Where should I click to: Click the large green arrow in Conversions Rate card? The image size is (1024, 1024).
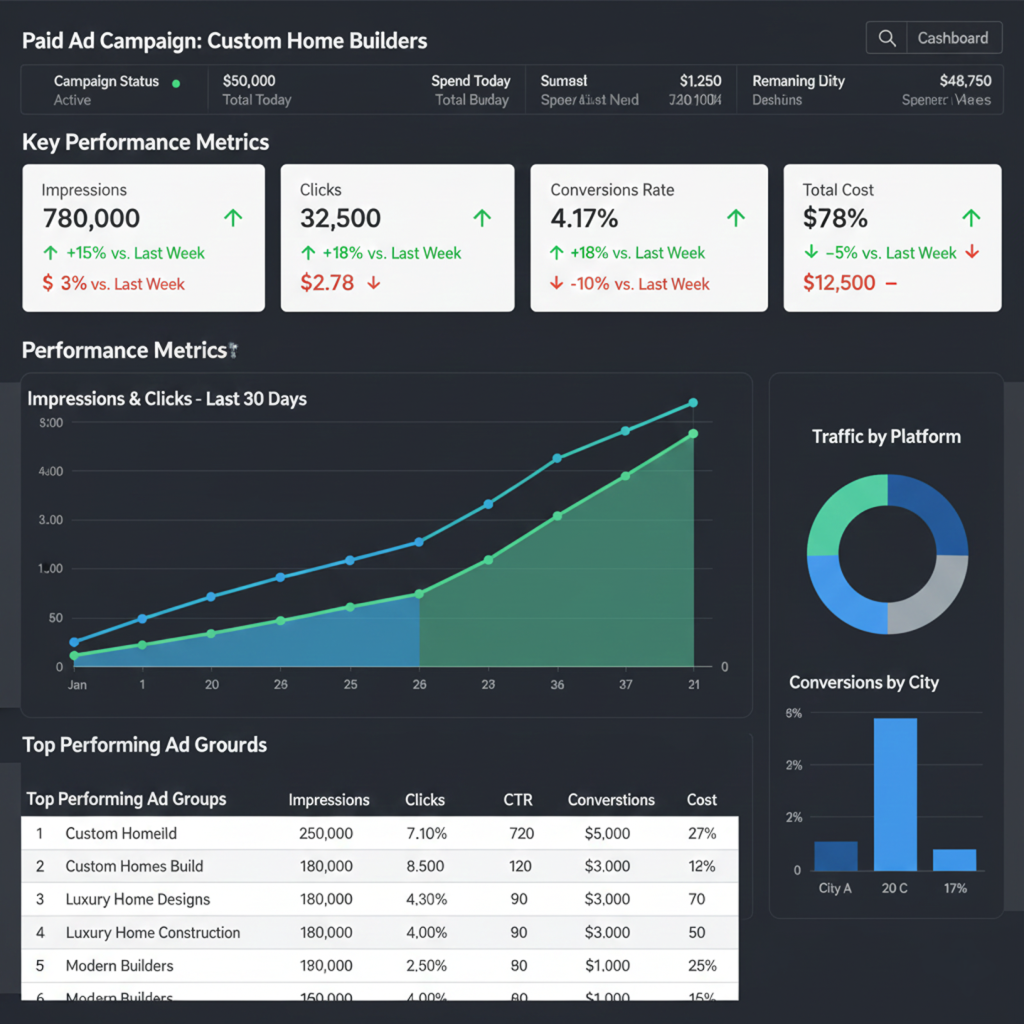point(736,217)
